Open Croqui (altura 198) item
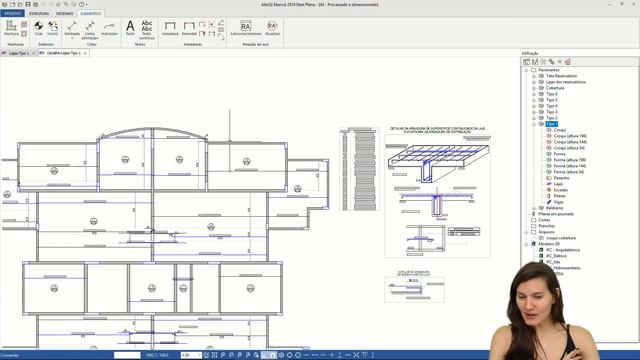The width and height of the screenshot is (640, 360). 570,136
